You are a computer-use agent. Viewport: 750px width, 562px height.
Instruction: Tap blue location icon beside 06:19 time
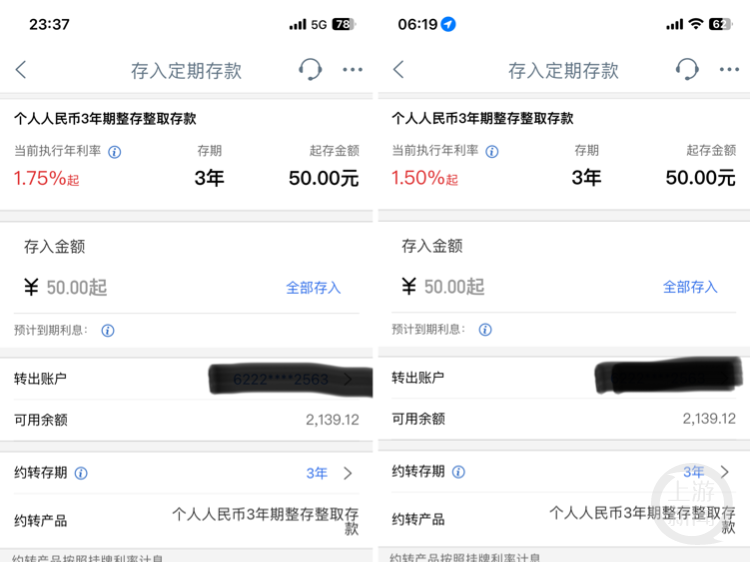pos(449,24)
